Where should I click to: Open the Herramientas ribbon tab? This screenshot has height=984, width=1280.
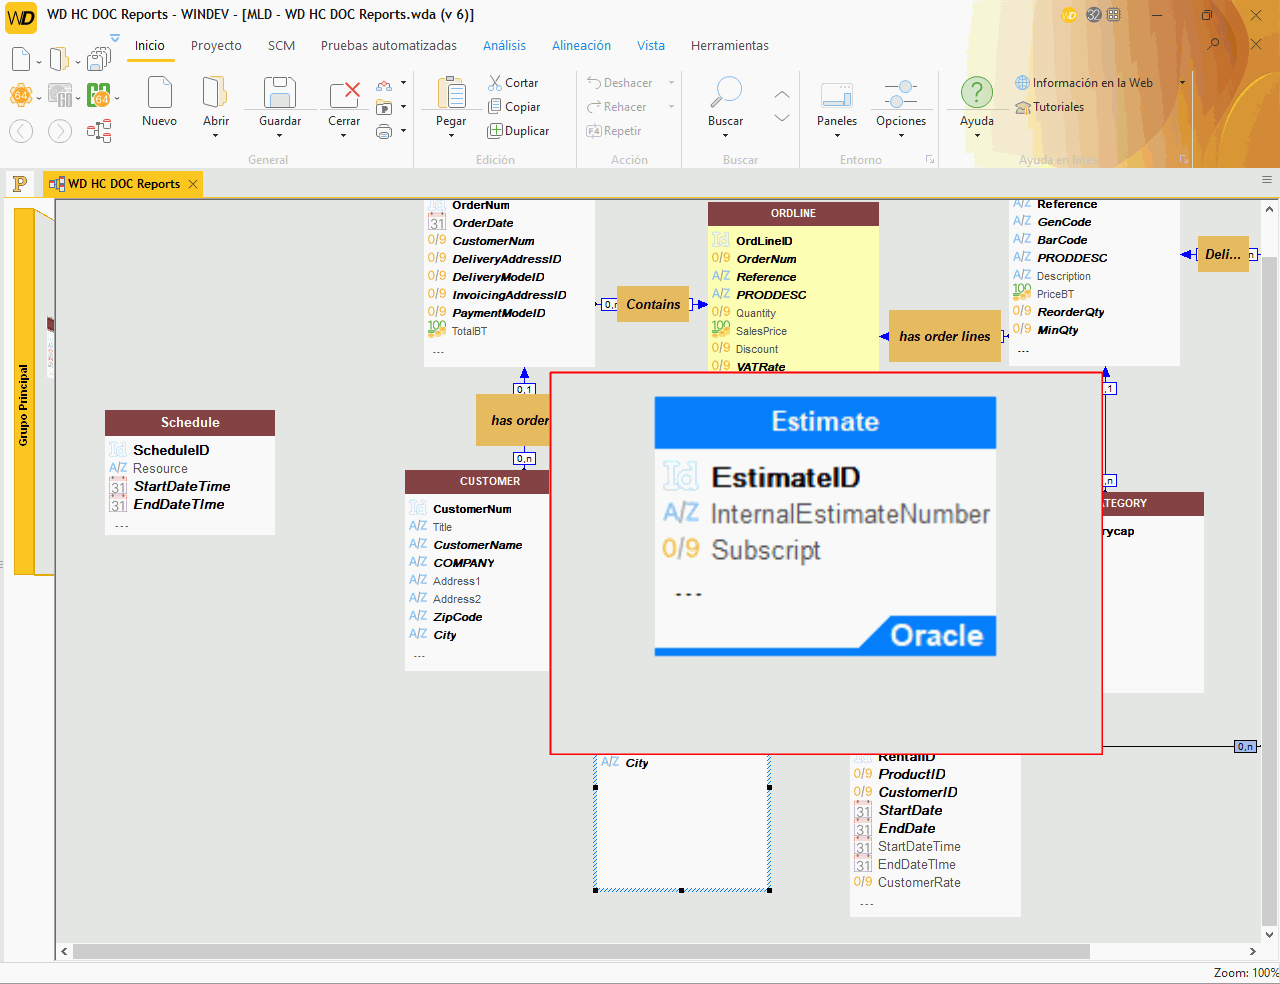pyautogui.click(x=730, y=46)
